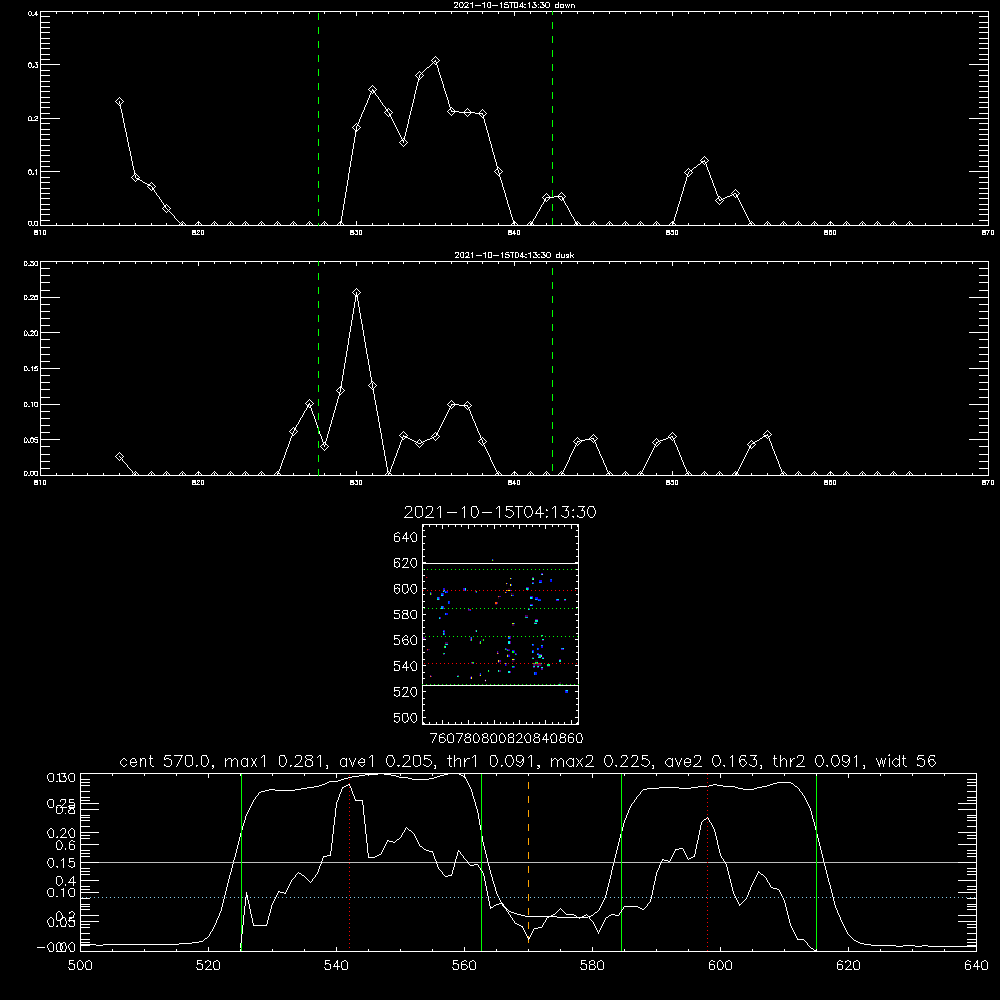Click the scatter plot's '2021-10-15T04:13:30' title
Image resolution: width=1000 pixels, height=1000 pixels.
pyautogui.click(x=500, y=512)
